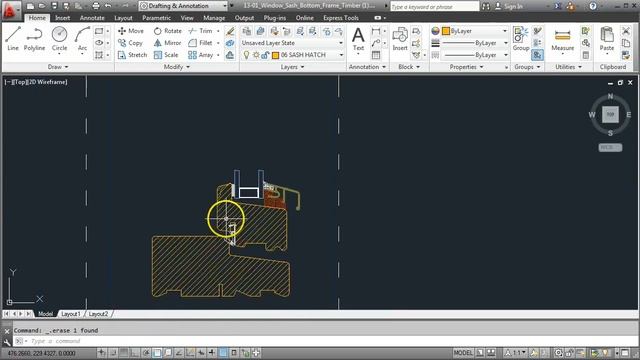The image size is (640, 360).
Task: Toggle layer freeze sun icon
Action: [256, 55]
